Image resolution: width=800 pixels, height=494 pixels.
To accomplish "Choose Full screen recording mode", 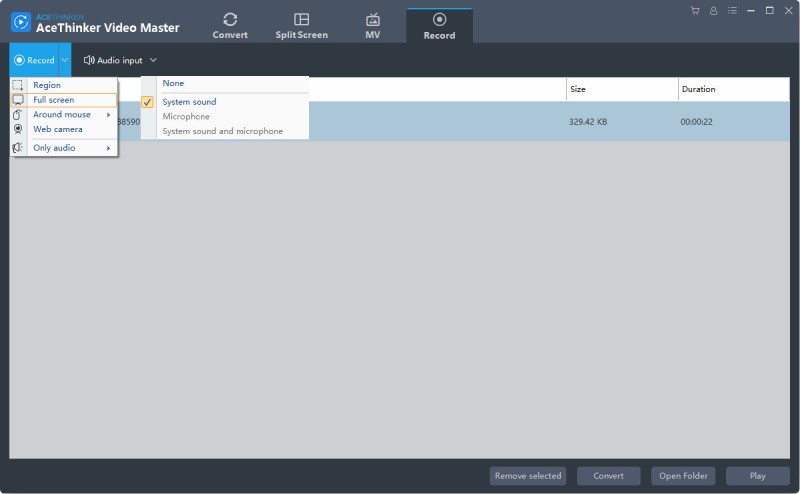I will [x=64, y=100].
